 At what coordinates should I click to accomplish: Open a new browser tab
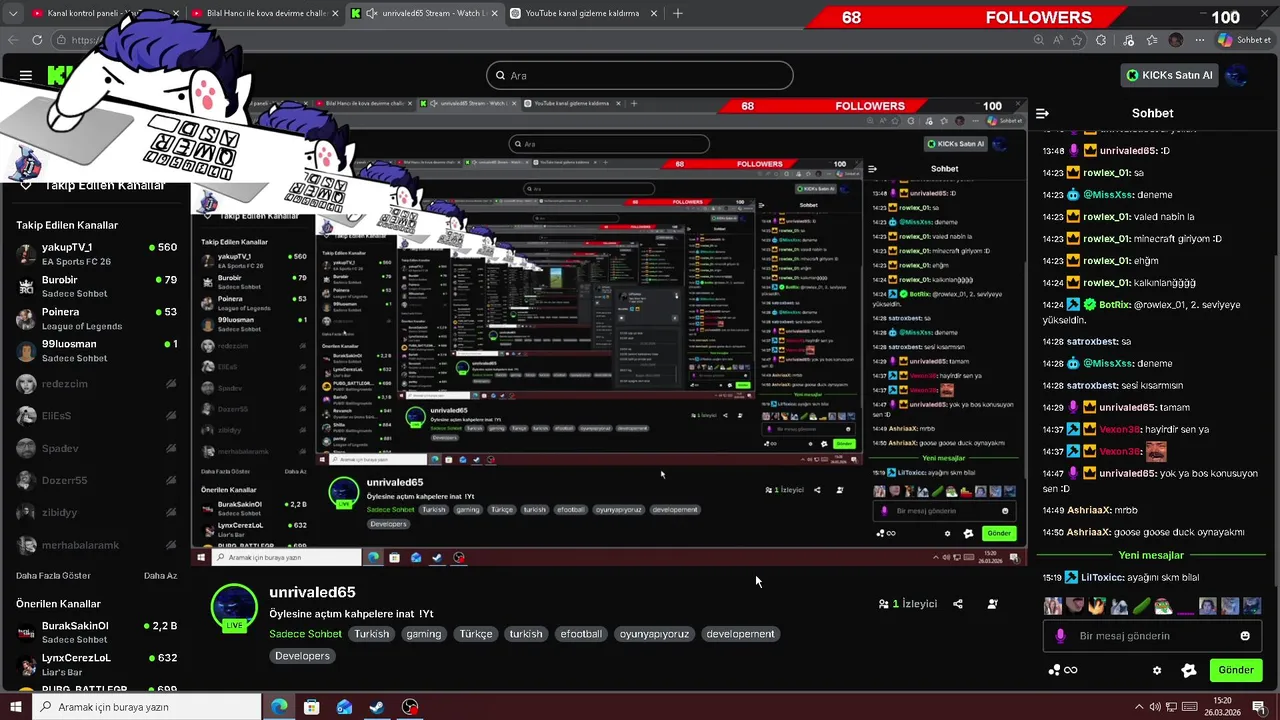click(x=677, y=14)
